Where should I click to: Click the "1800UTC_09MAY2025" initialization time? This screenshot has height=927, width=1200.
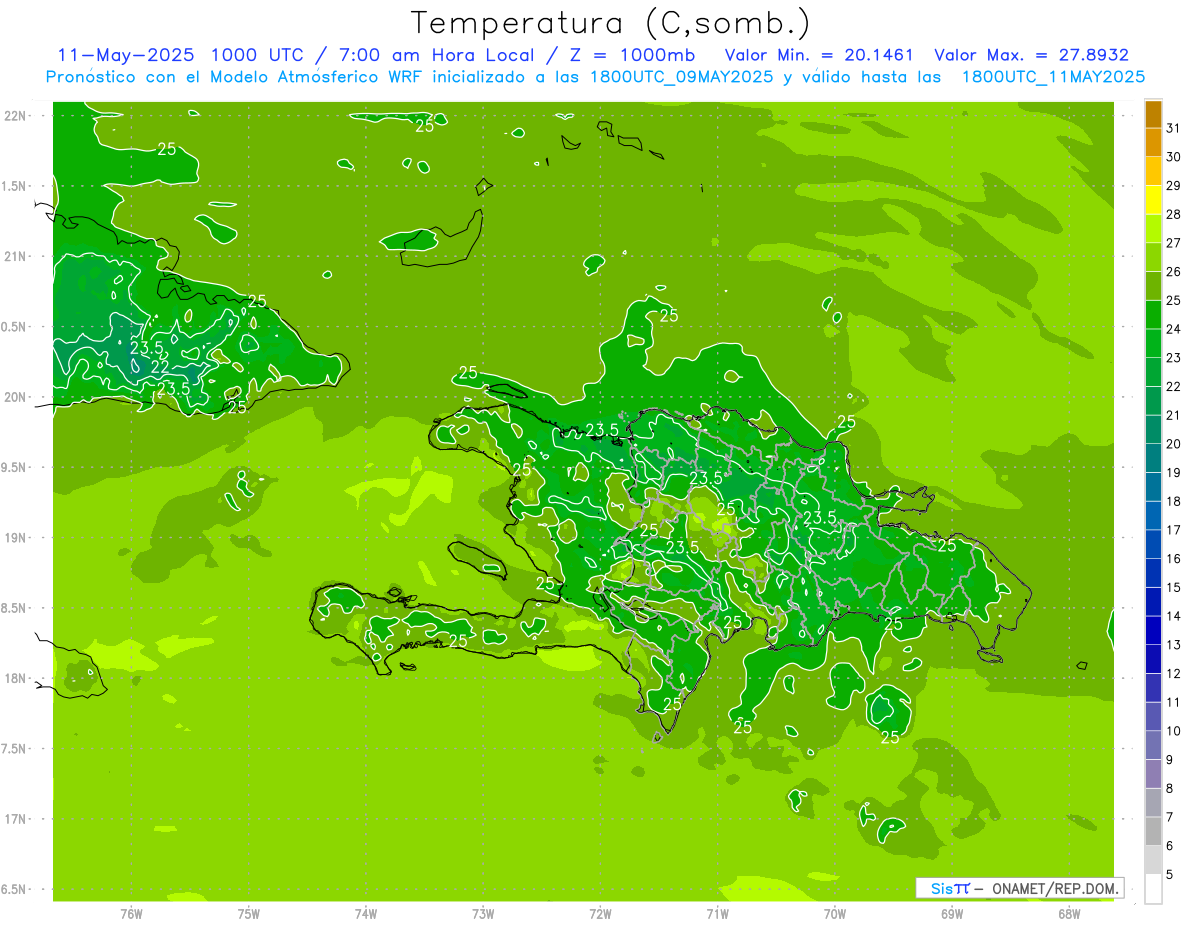pos(682,77)
